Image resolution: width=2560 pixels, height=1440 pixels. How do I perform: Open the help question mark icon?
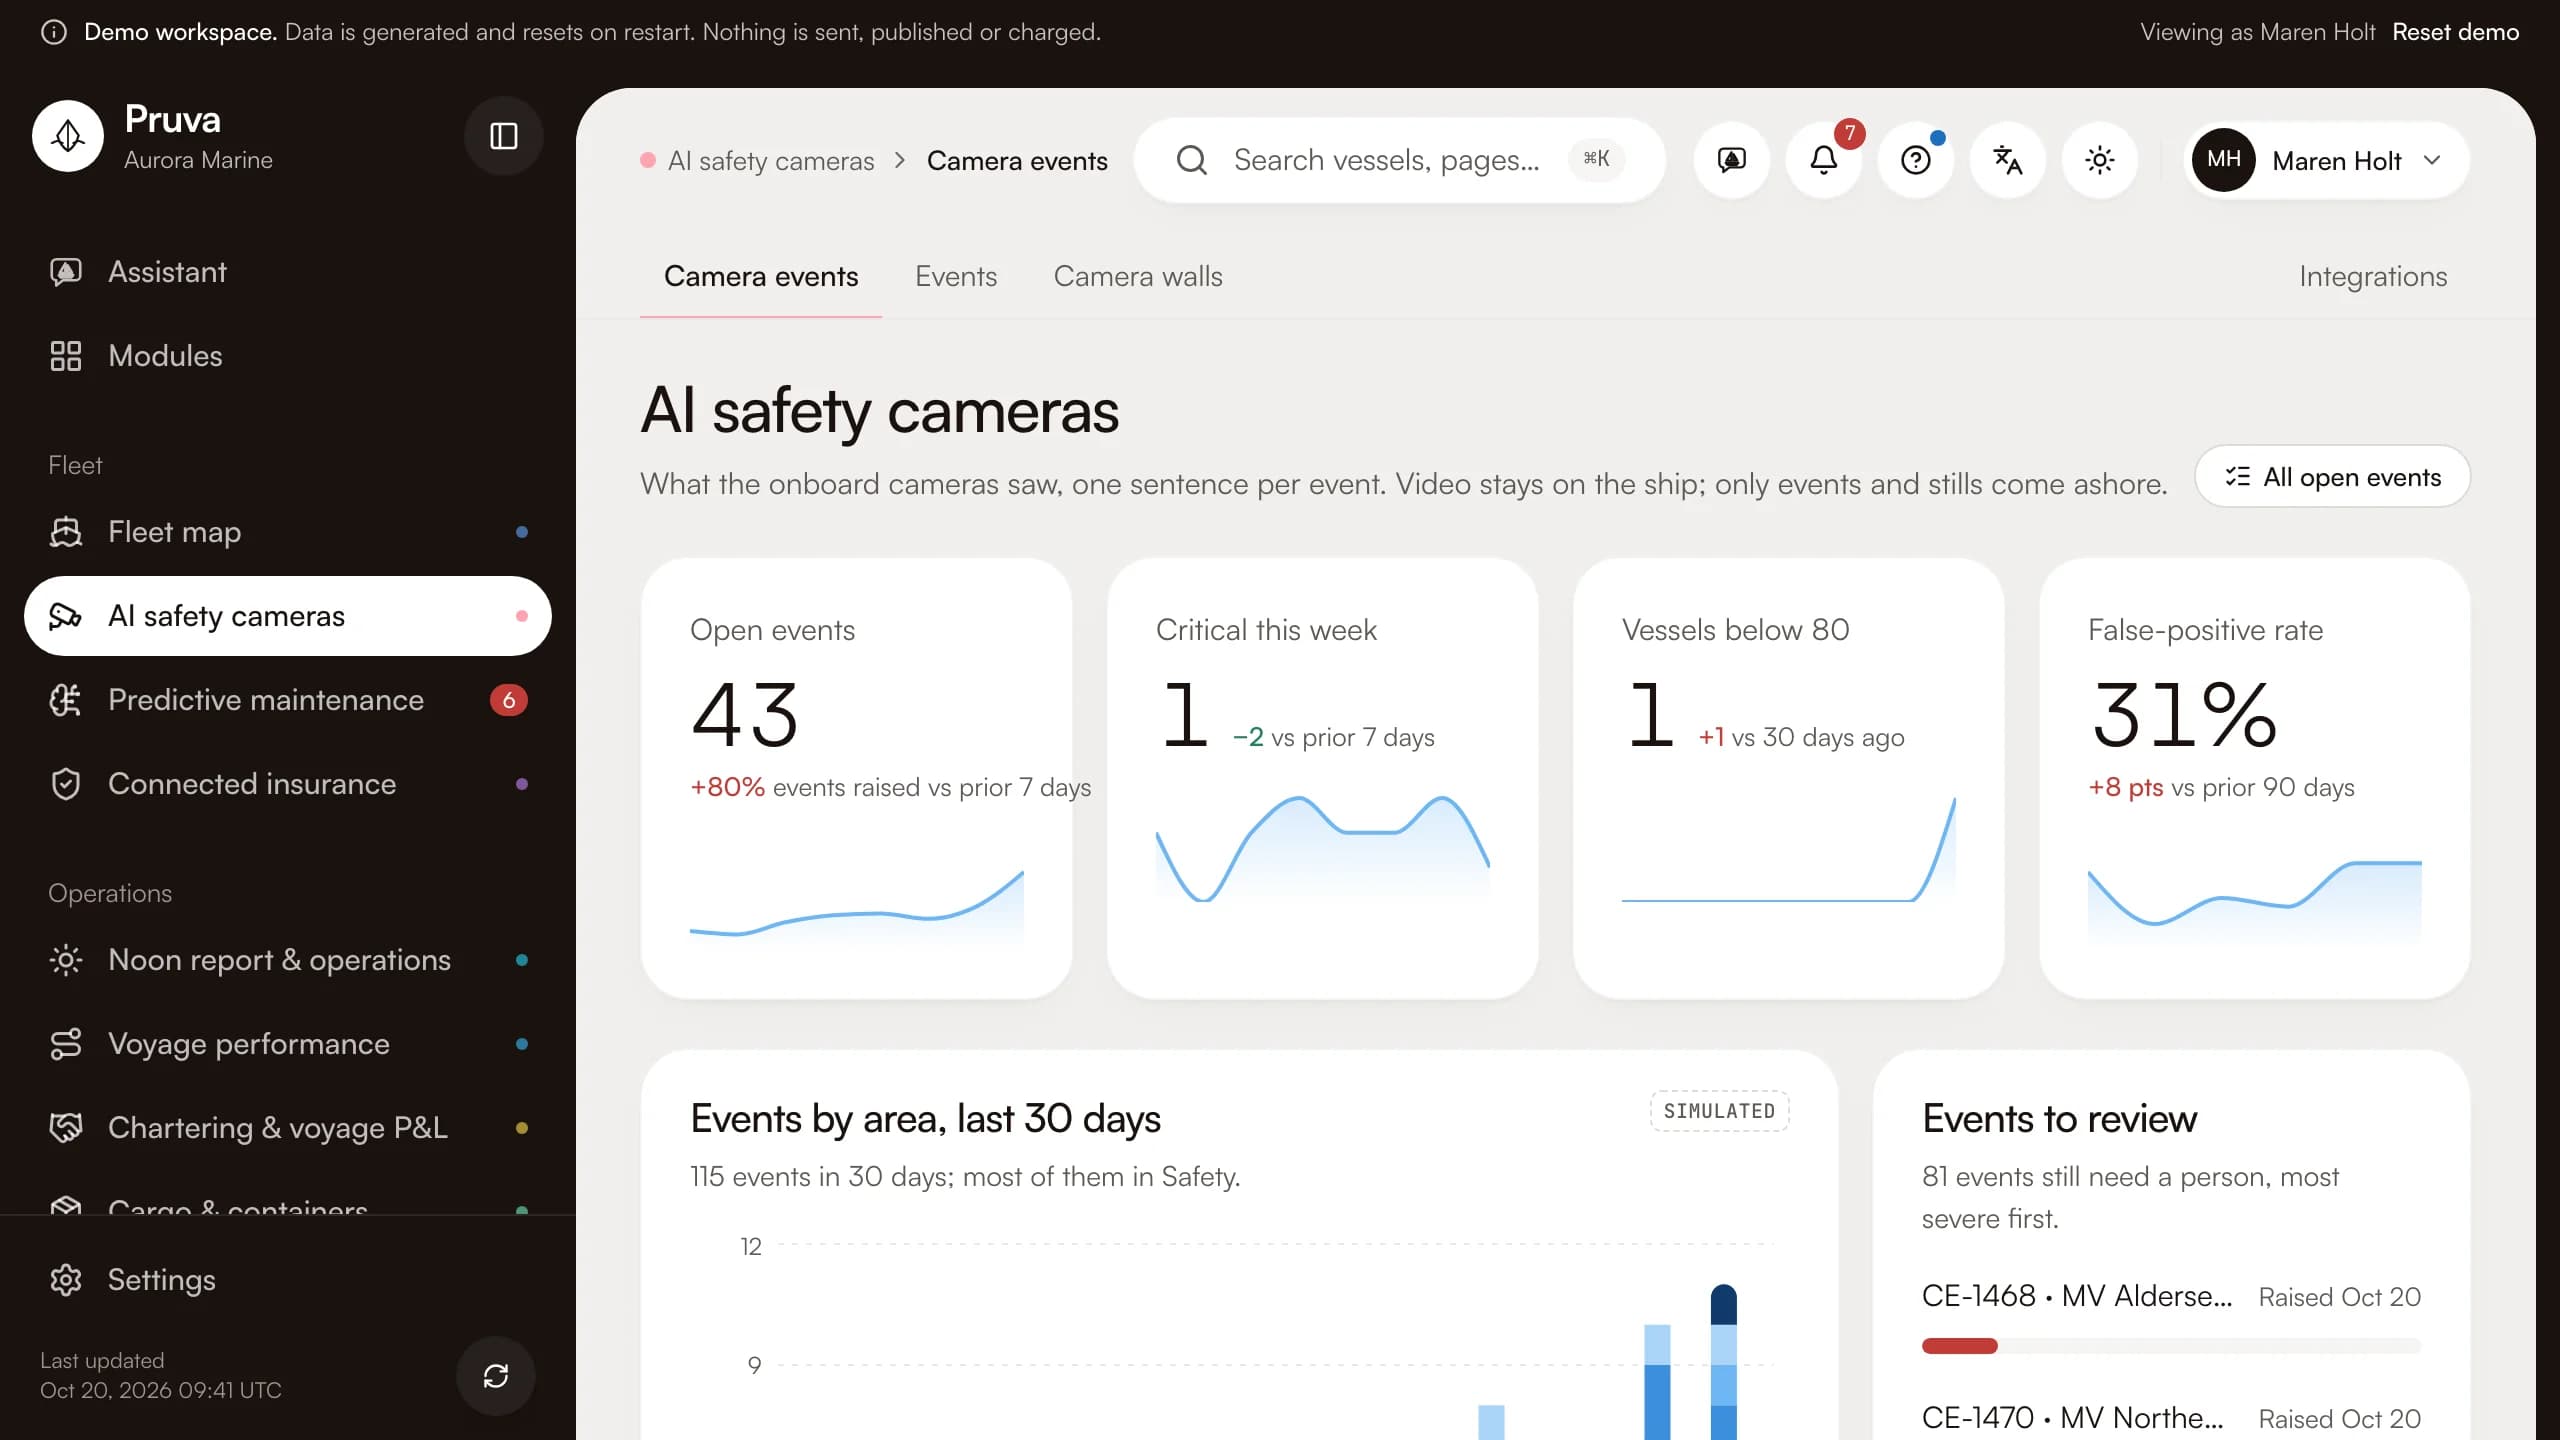point(1916,160)
